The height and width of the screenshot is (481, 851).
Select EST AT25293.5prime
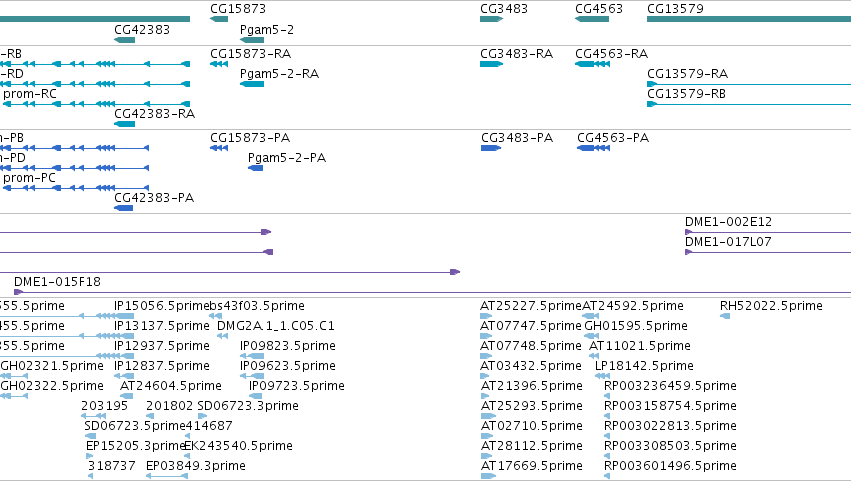click(532, 407)
